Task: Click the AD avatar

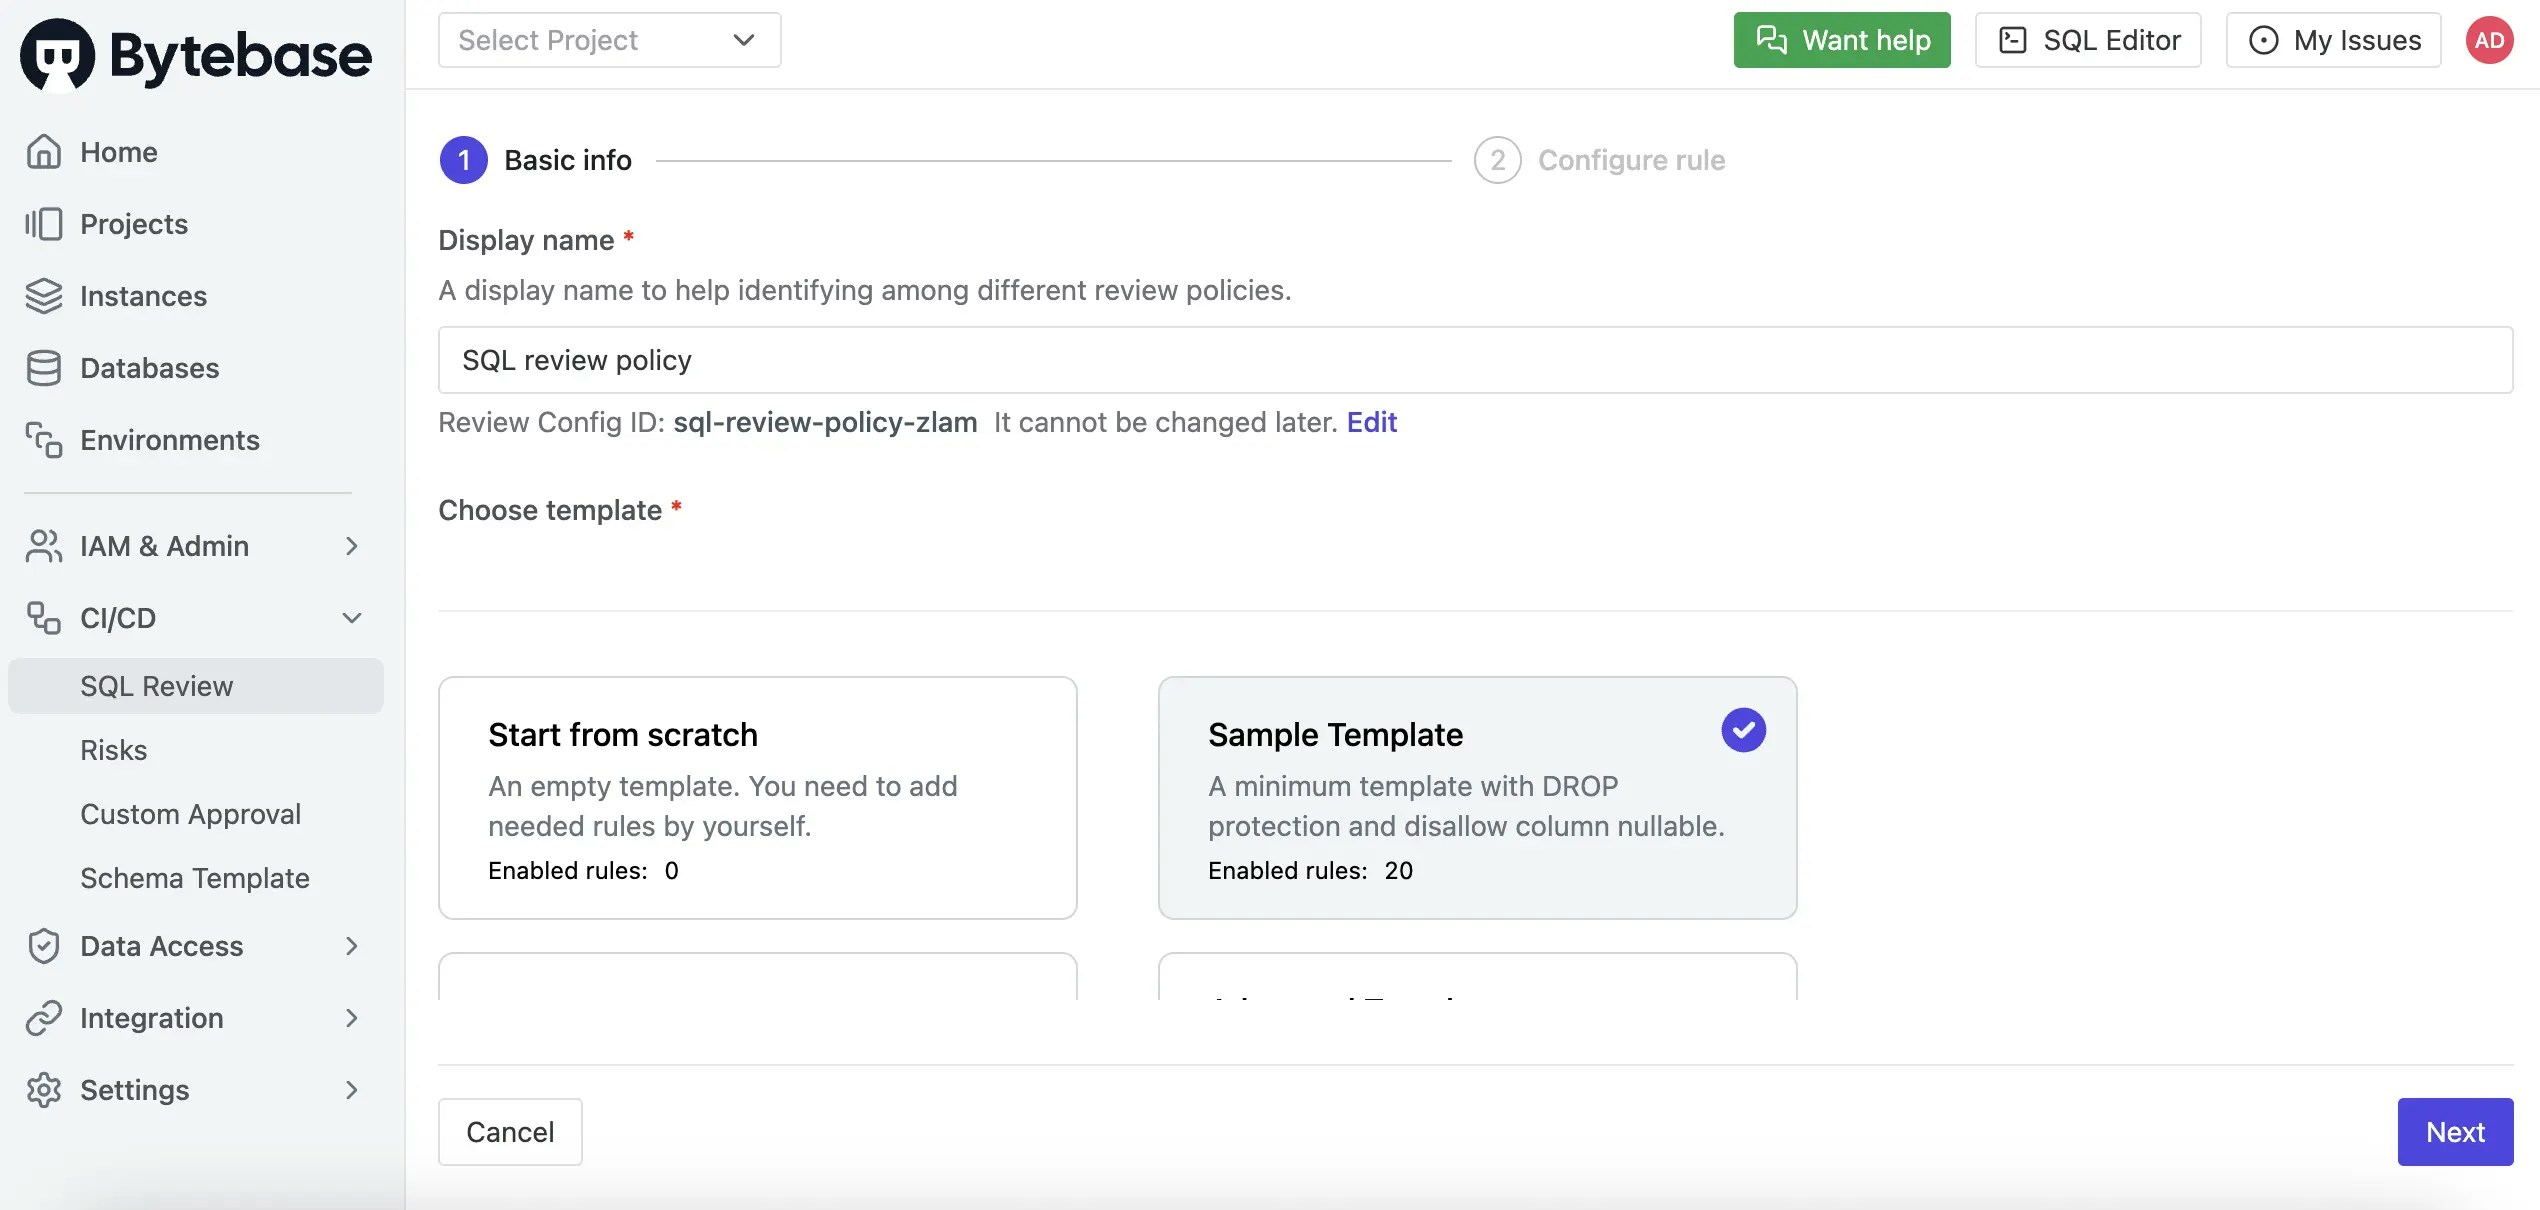Action: pos(2491,40)
